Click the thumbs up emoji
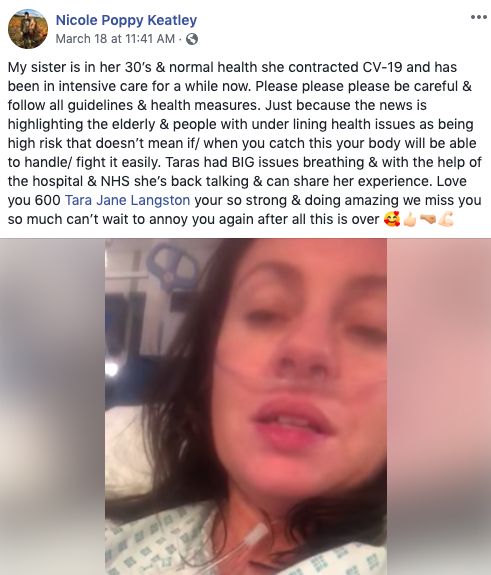The height and width of the screenshot is (575, 491). (410, 219)
